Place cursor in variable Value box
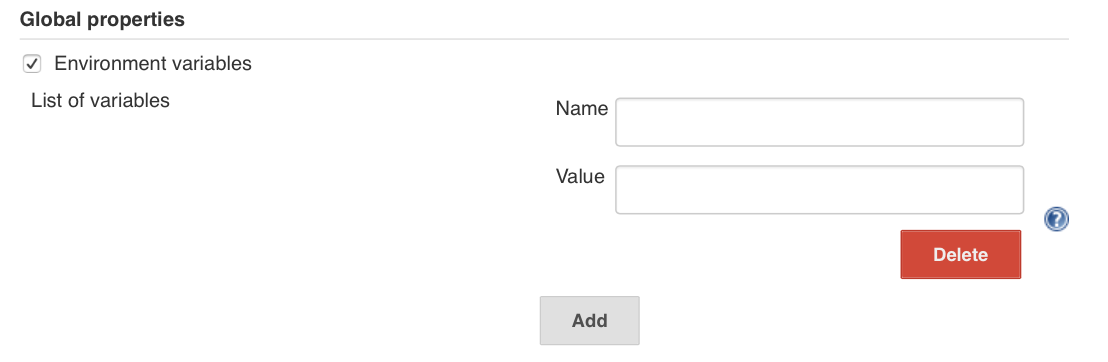The width and height of the screenshot is (1108, 362). coord(819,189)
